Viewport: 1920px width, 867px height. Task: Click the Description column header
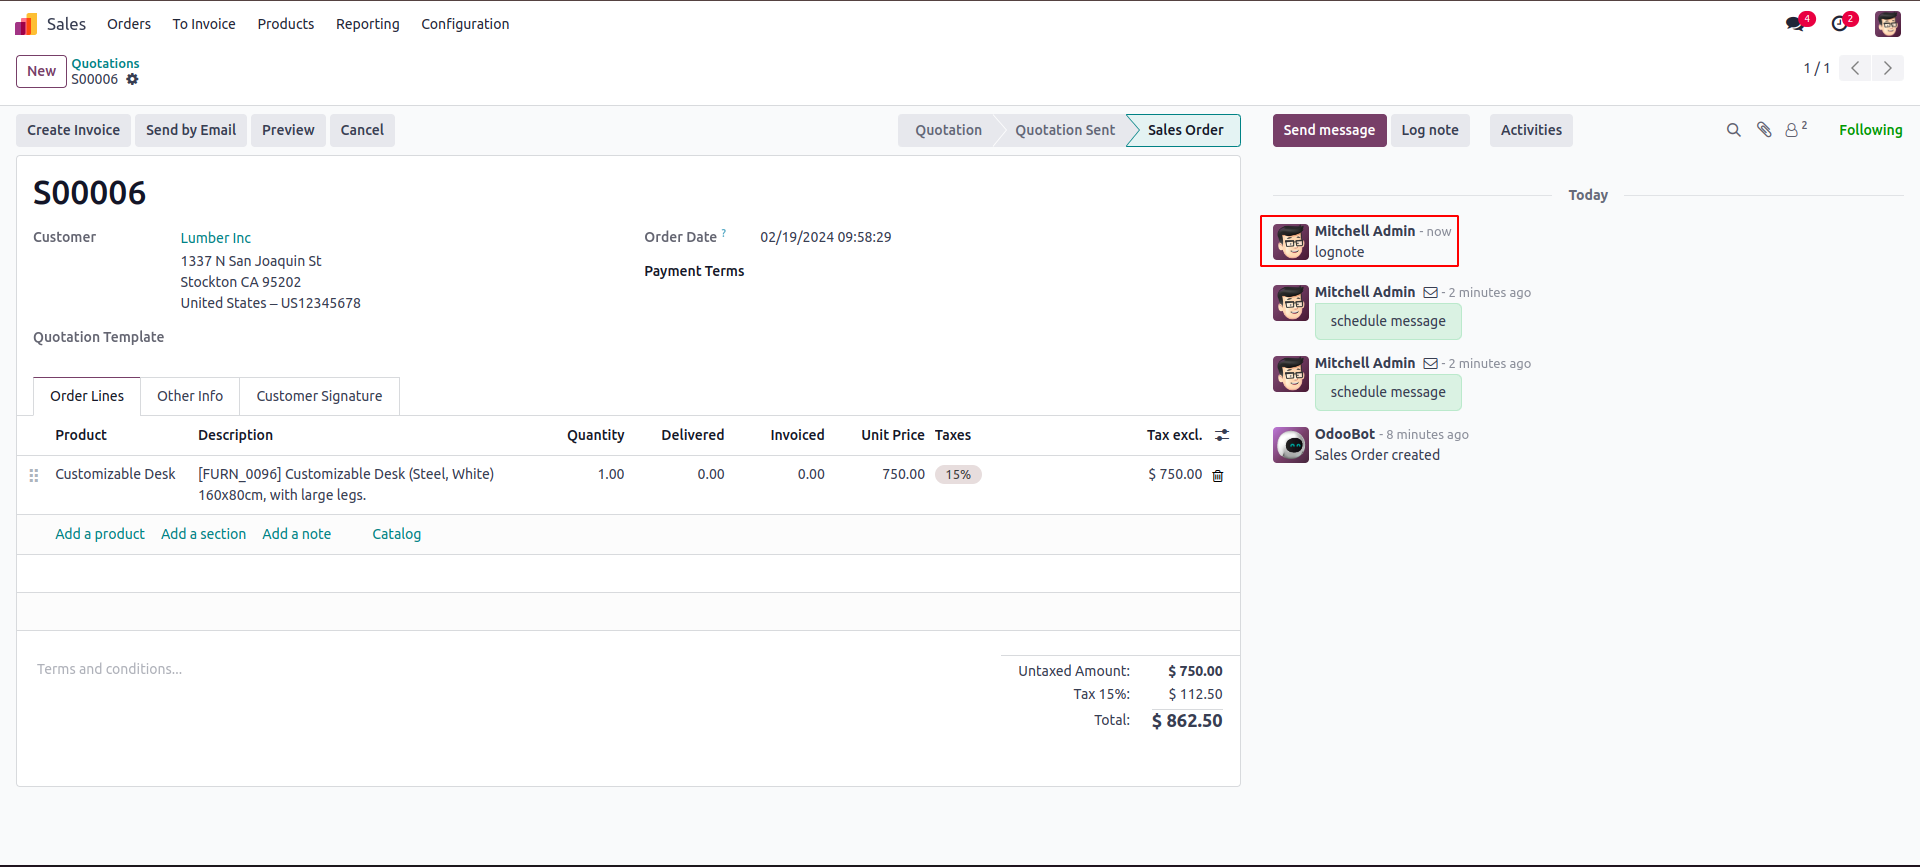[x=235, y=435]
